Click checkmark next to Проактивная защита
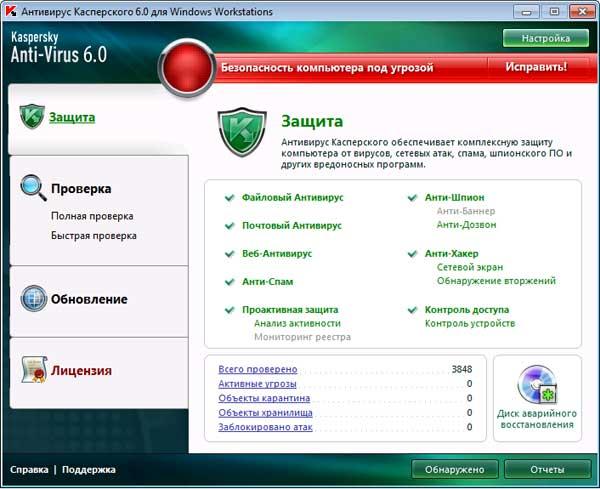The width and height of the screenshot is (600, 489). tap(230, 310)
